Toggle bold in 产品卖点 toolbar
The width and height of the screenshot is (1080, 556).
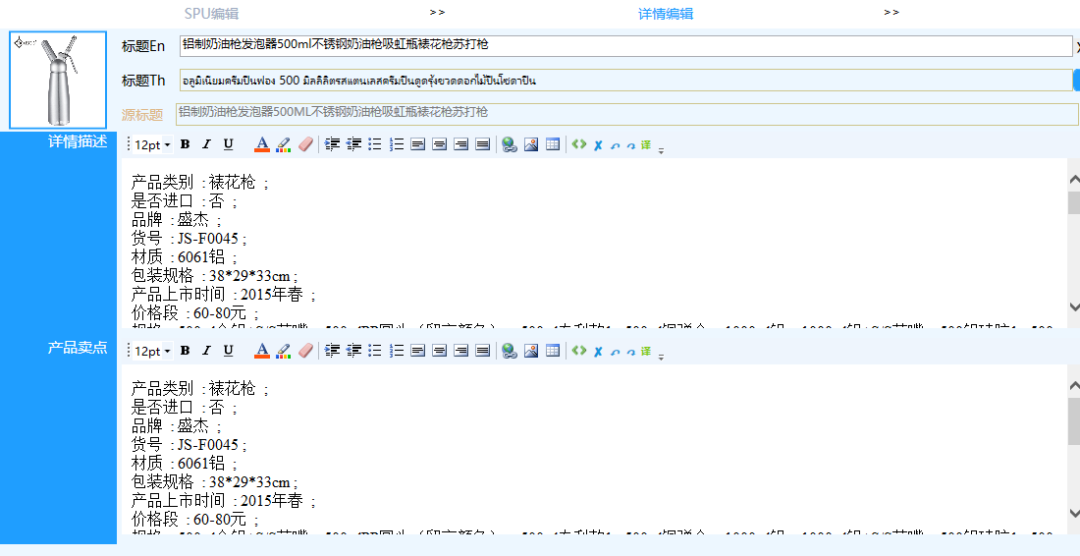click(x=185, y=351)
